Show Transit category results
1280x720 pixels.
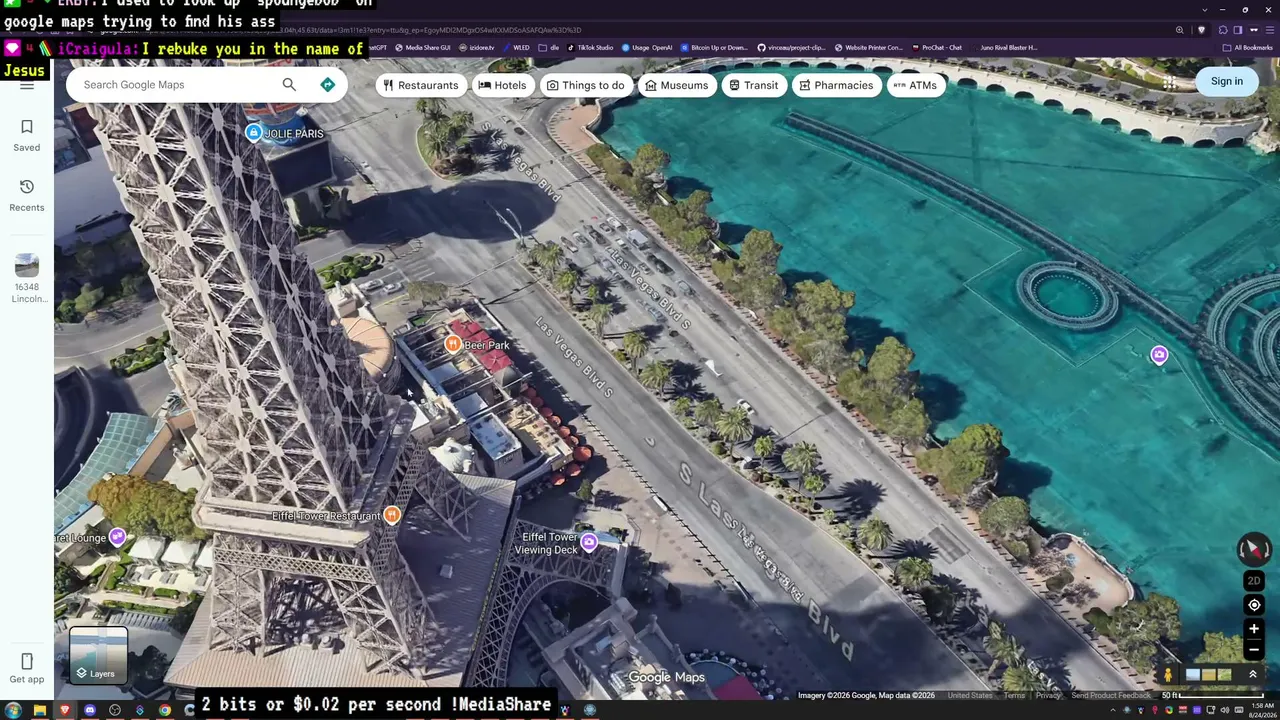pyautogui.click(x=753, y=85)
